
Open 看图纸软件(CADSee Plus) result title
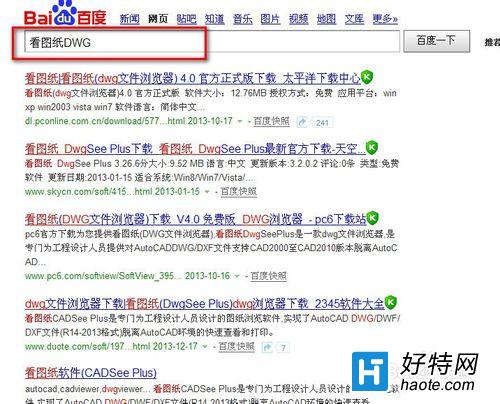[91, 373]
